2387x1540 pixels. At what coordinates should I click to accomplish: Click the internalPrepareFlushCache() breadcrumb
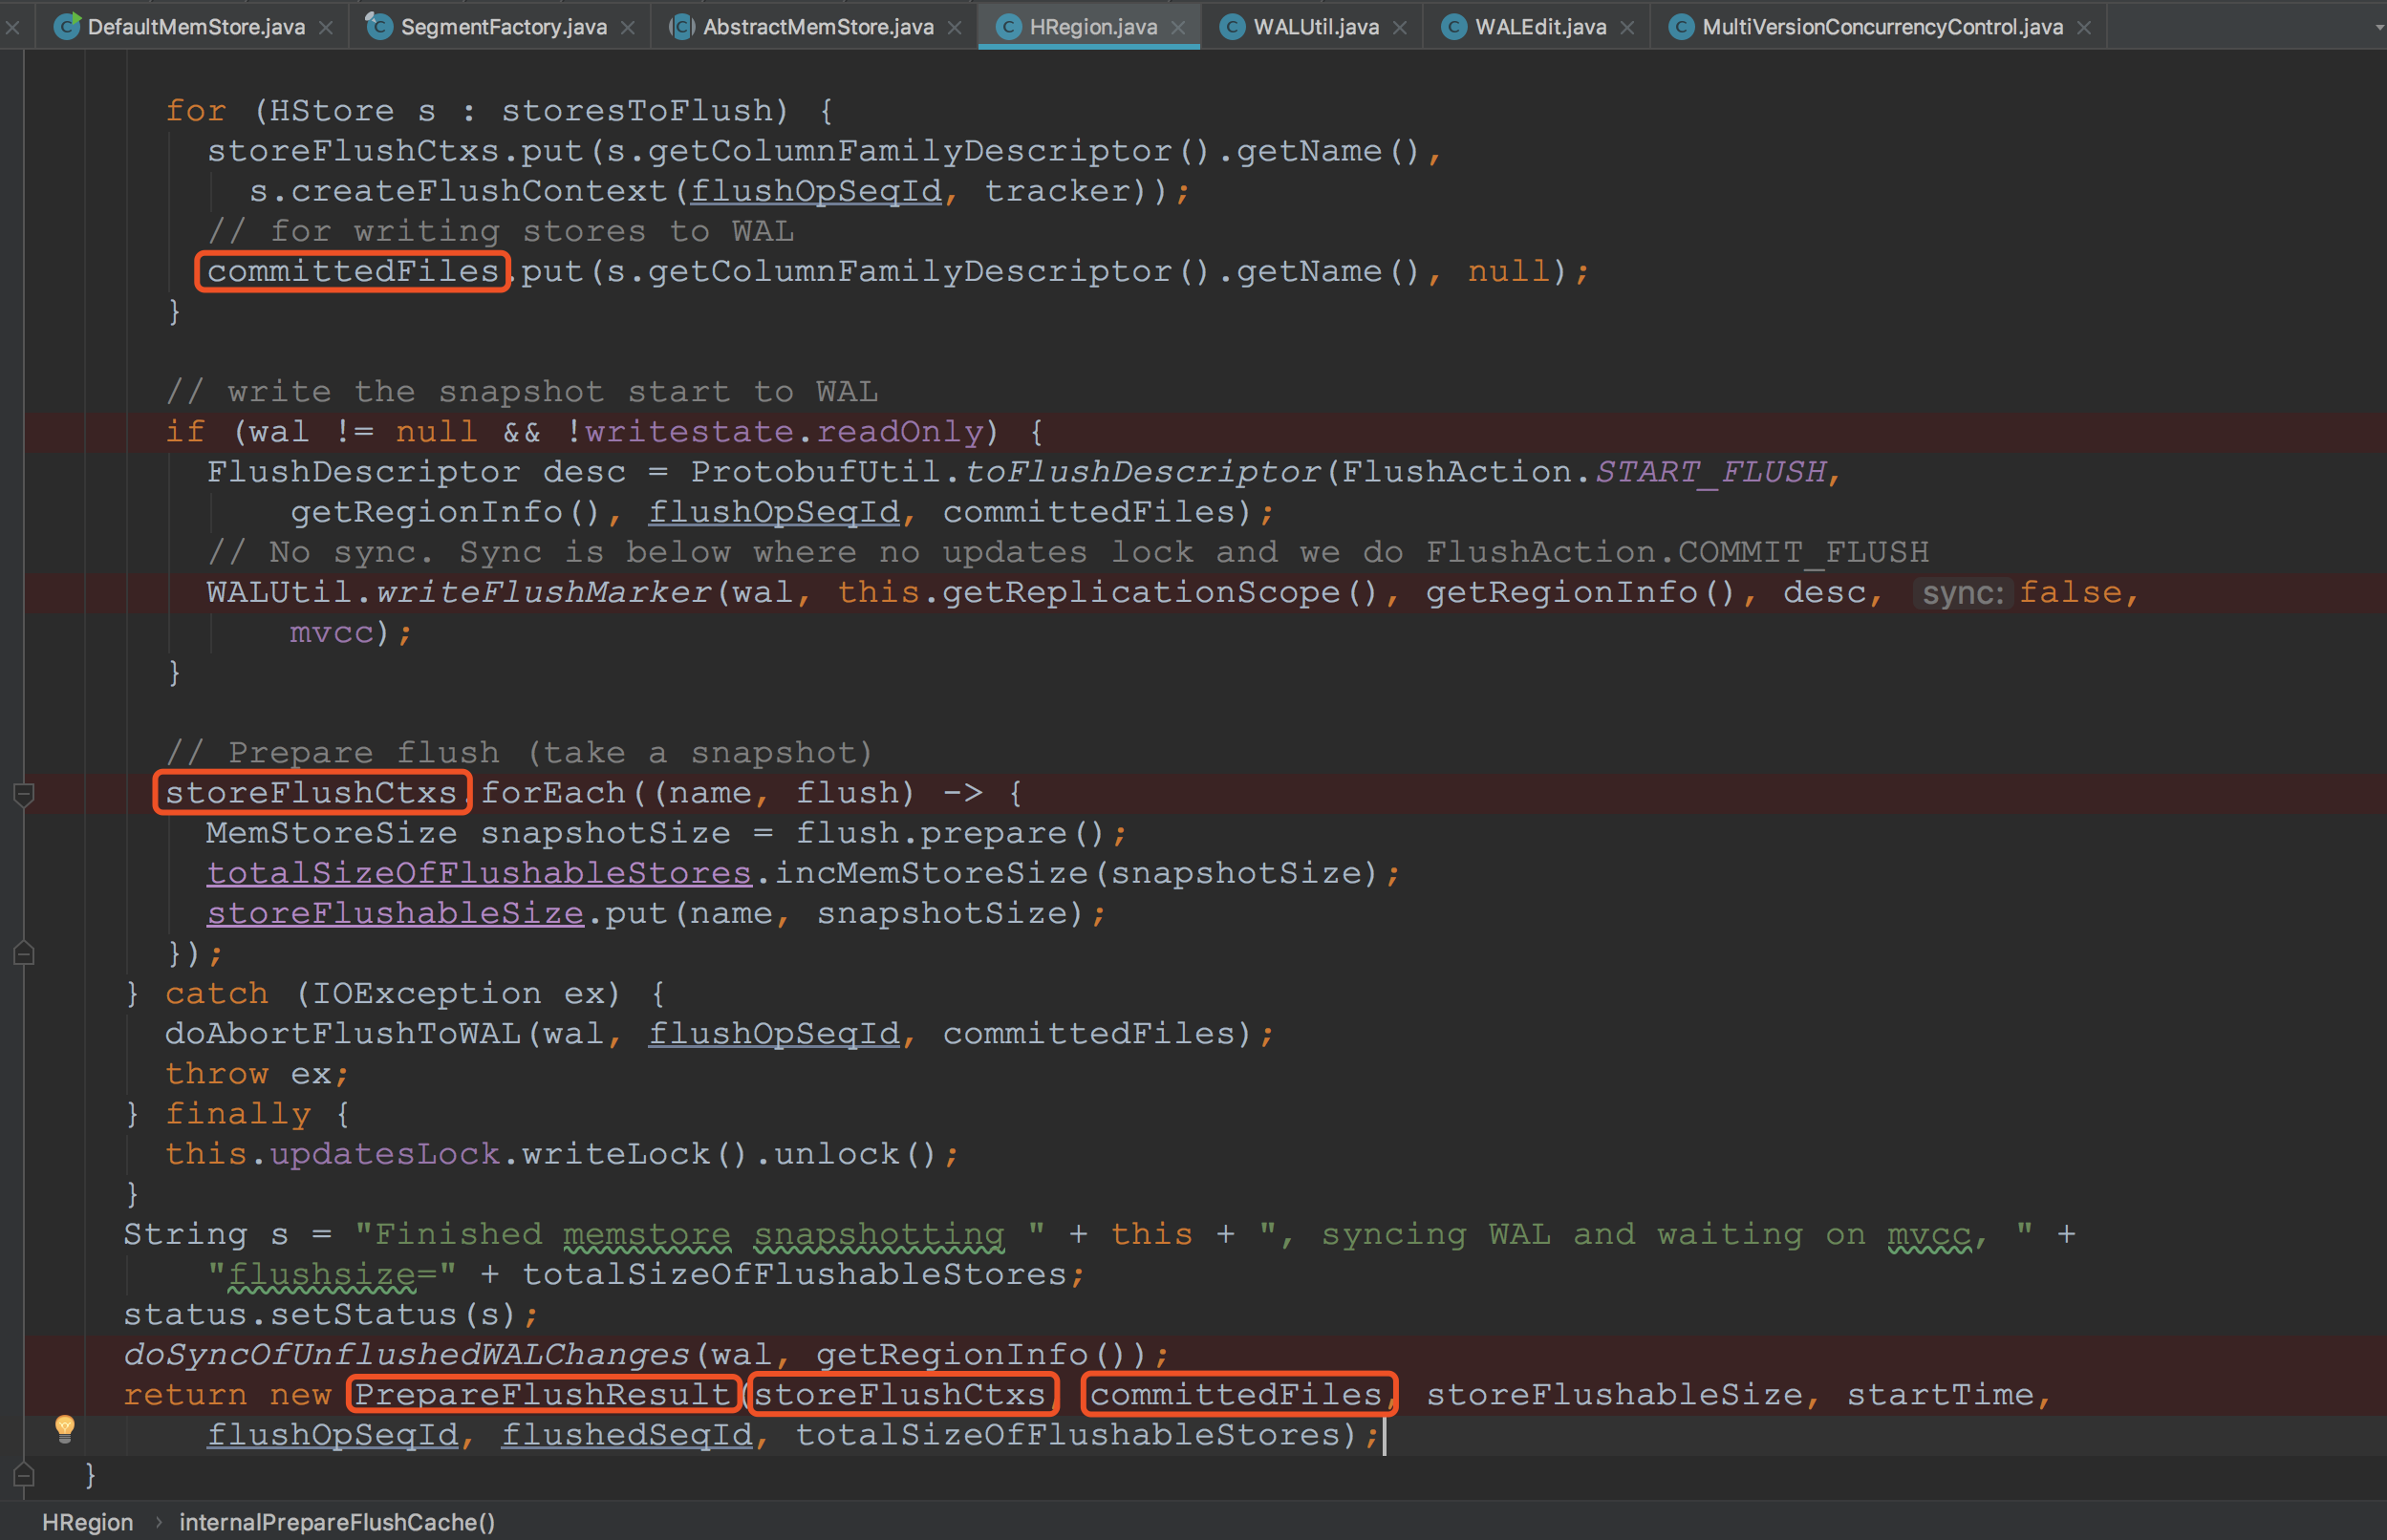(x=337, y=1522)
